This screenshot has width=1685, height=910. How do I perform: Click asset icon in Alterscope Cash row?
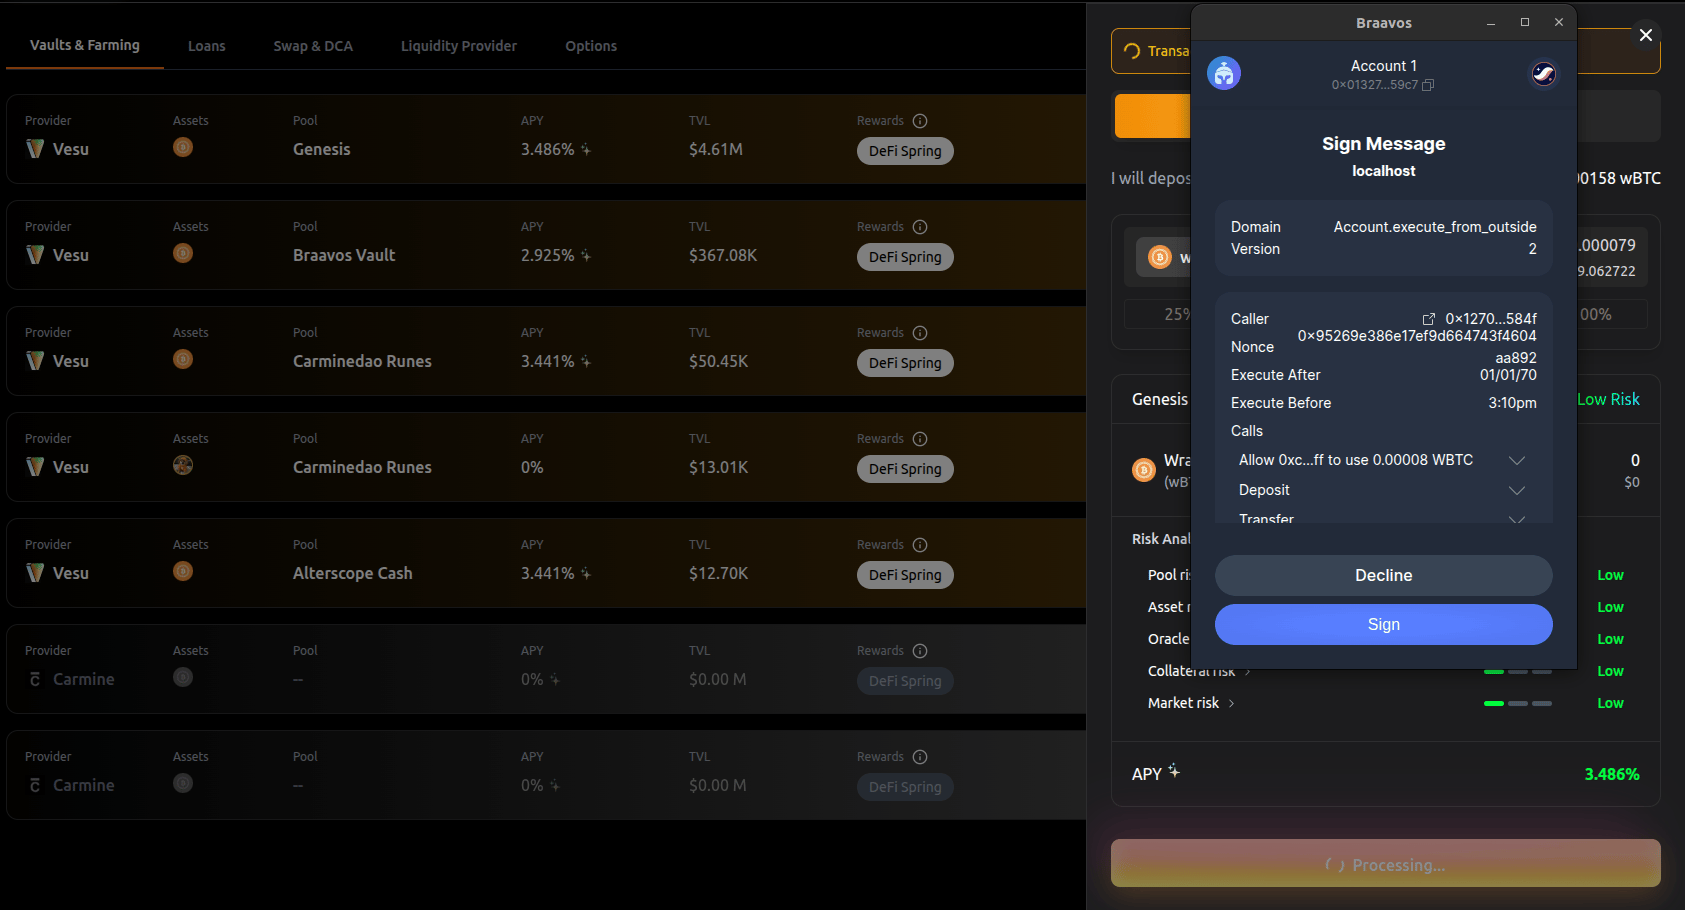point(183,571)
